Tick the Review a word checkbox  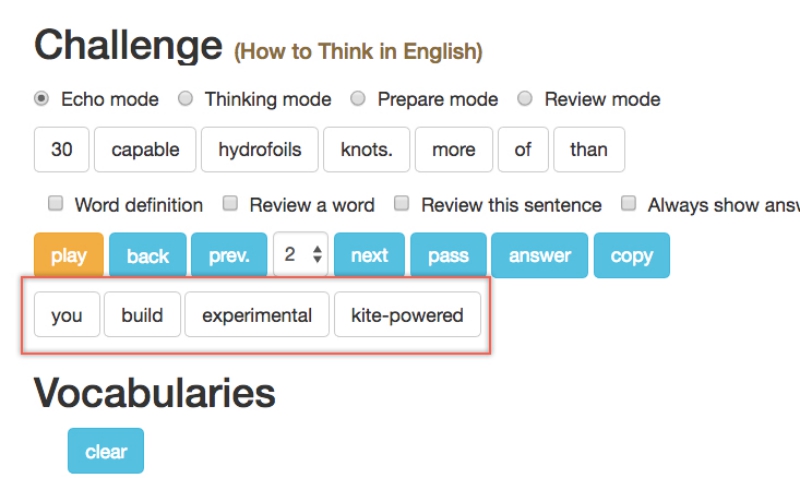(x=230, y=204)
